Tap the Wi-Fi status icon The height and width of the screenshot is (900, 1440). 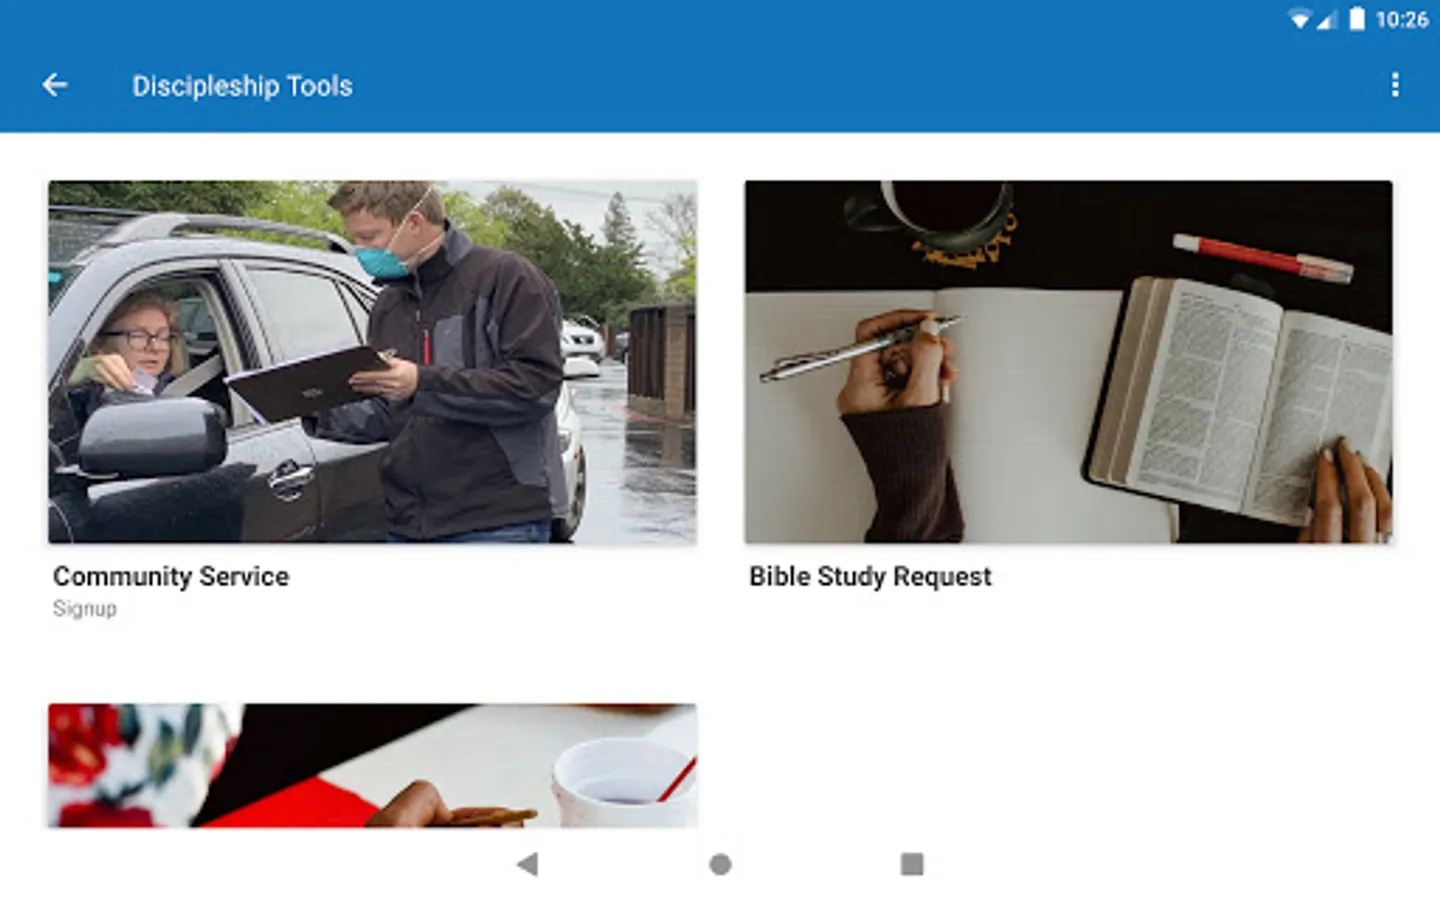1299,19
